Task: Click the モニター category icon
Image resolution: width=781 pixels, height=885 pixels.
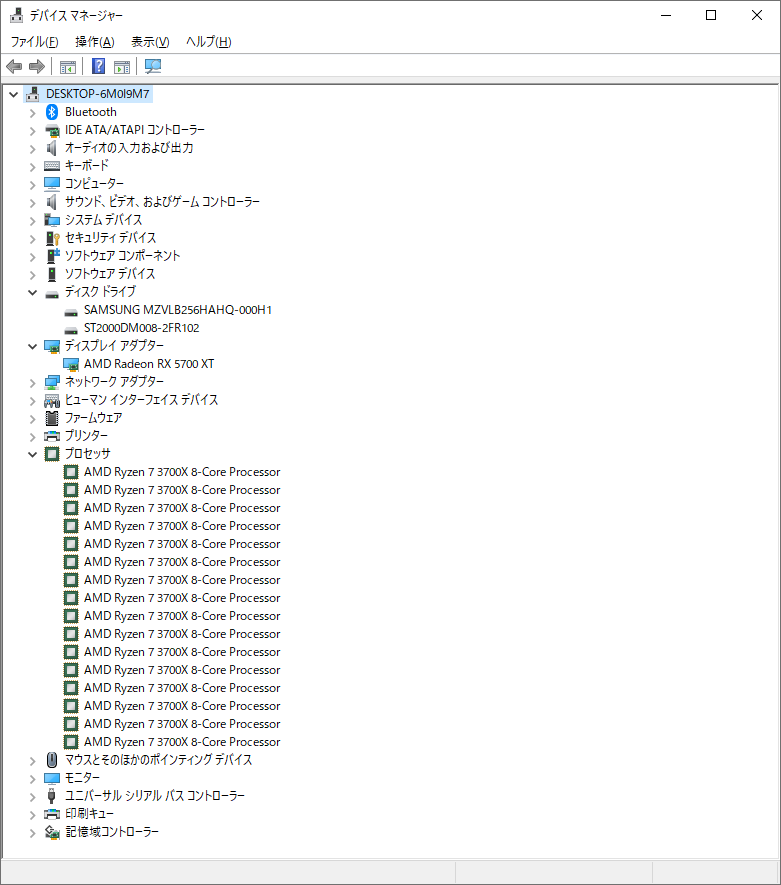Action: coord(52,778)
